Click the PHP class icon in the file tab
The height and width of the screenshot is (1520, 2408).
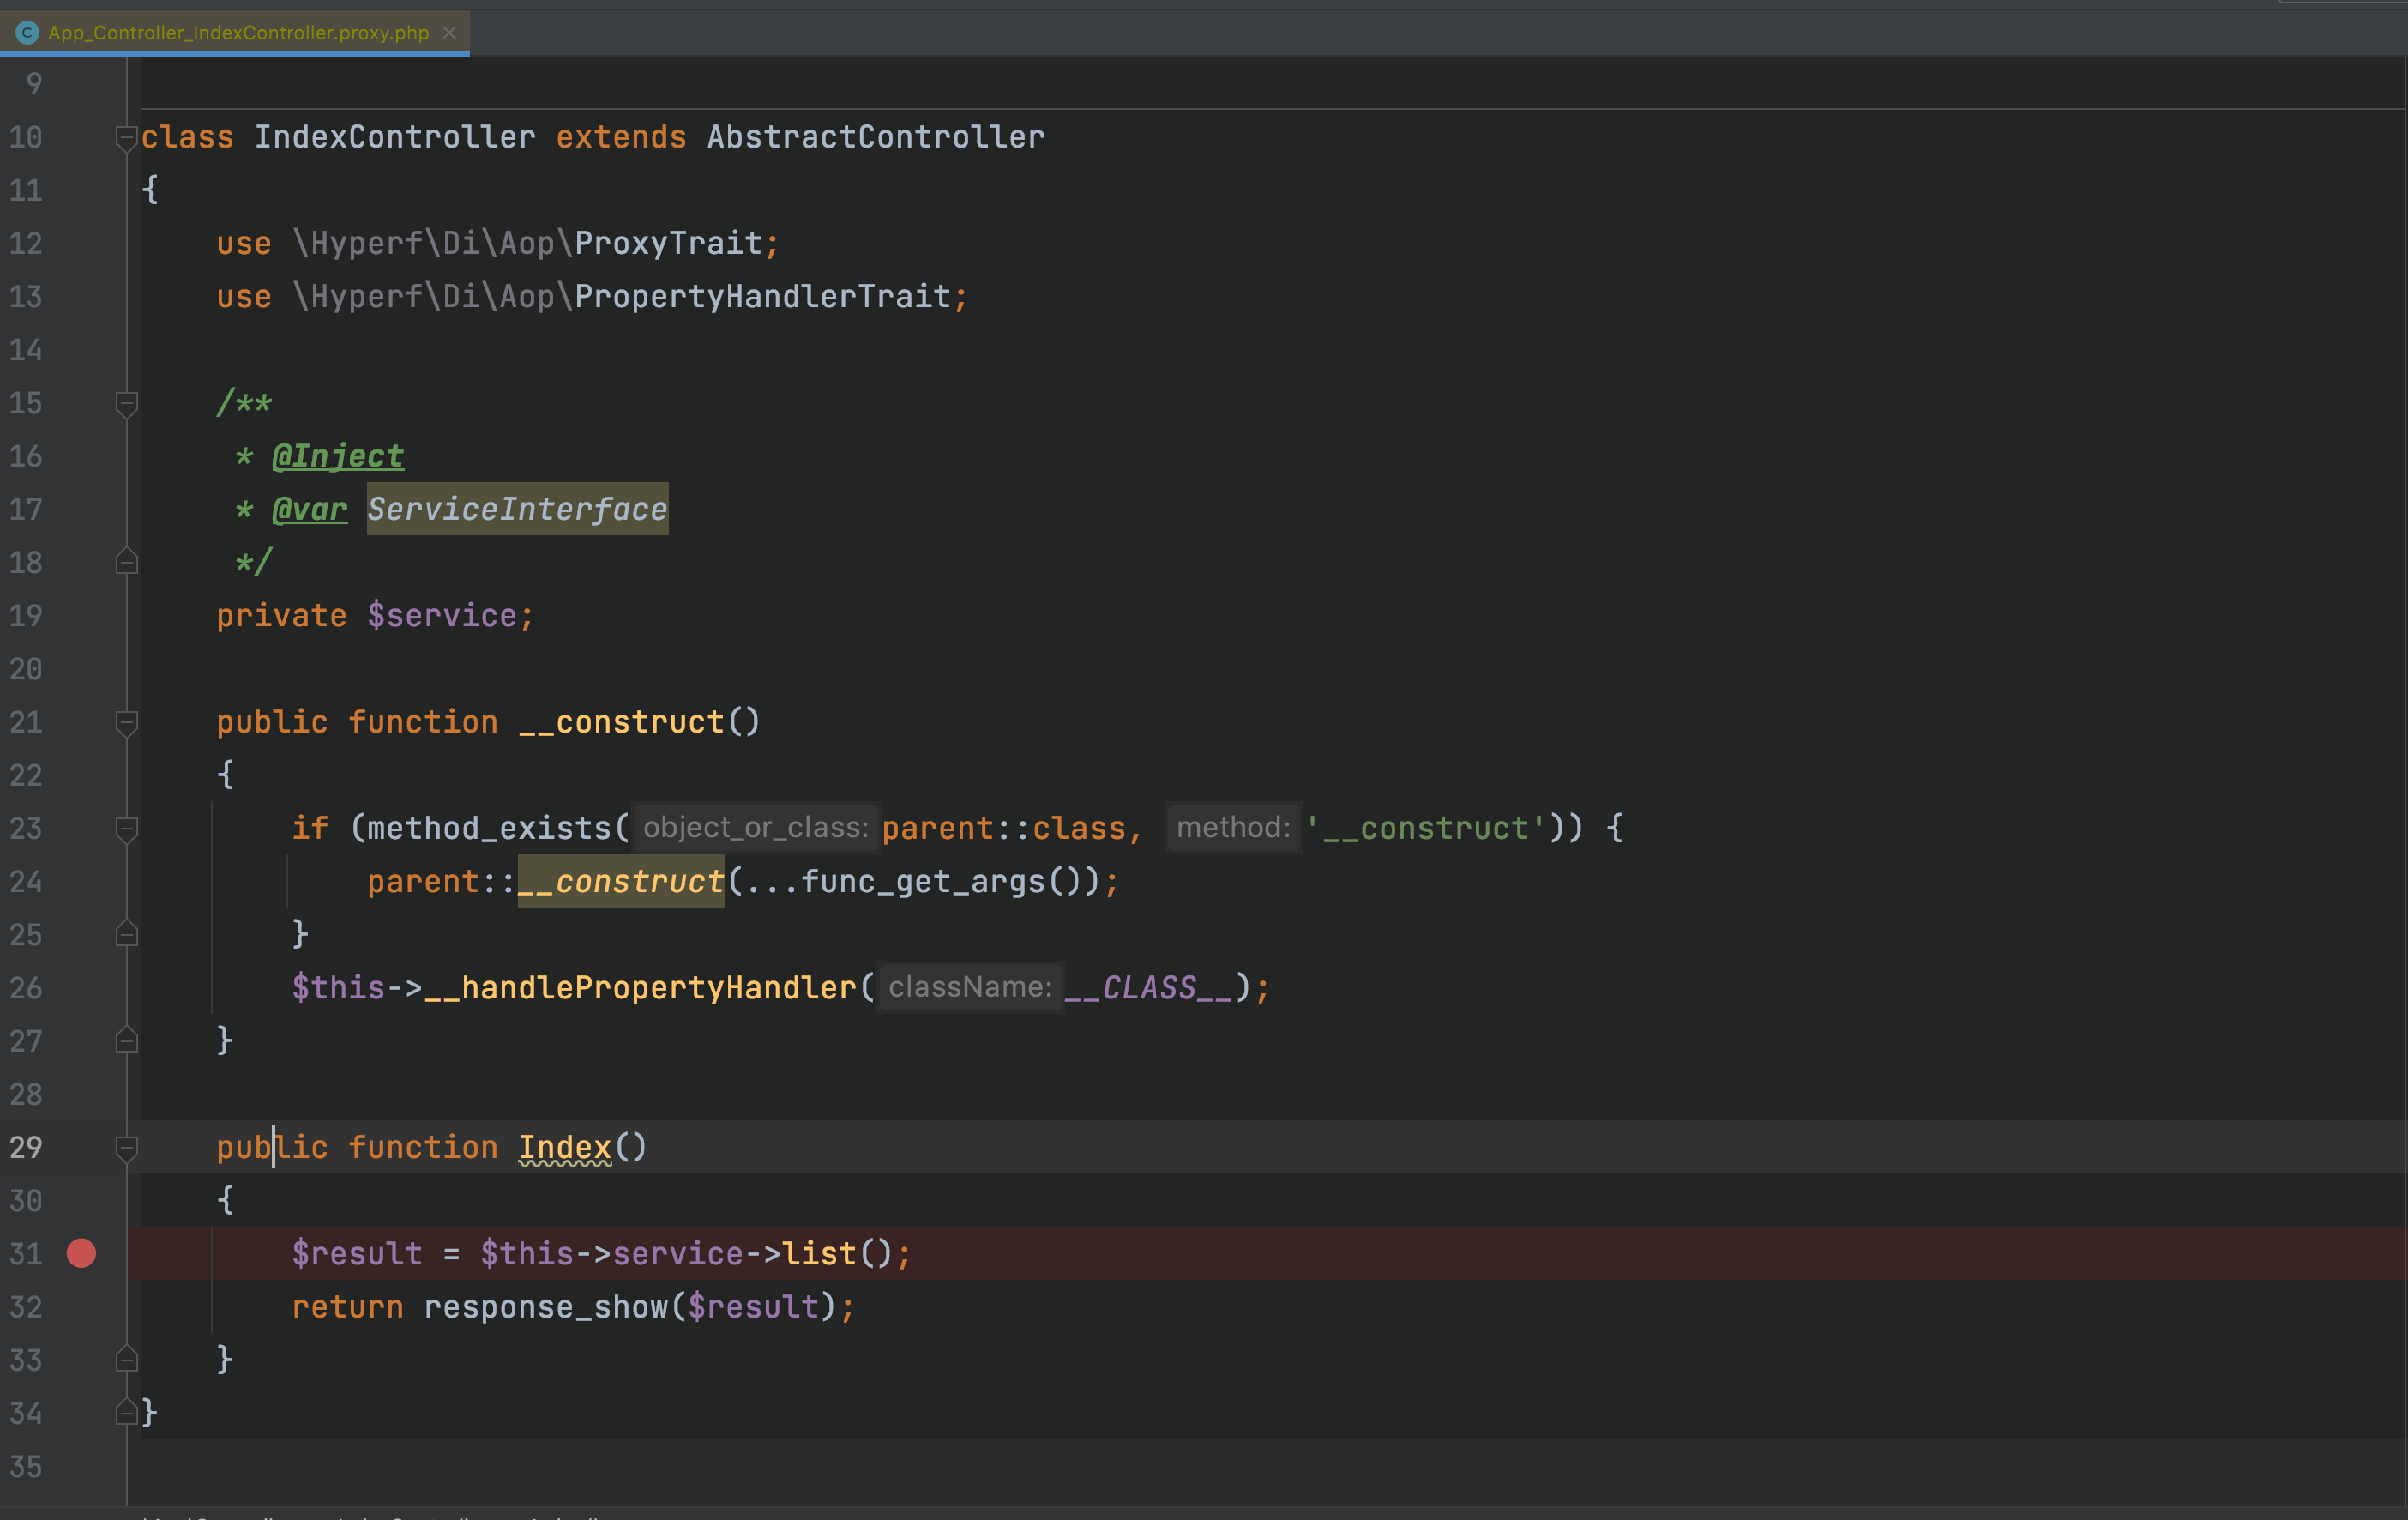27,33
